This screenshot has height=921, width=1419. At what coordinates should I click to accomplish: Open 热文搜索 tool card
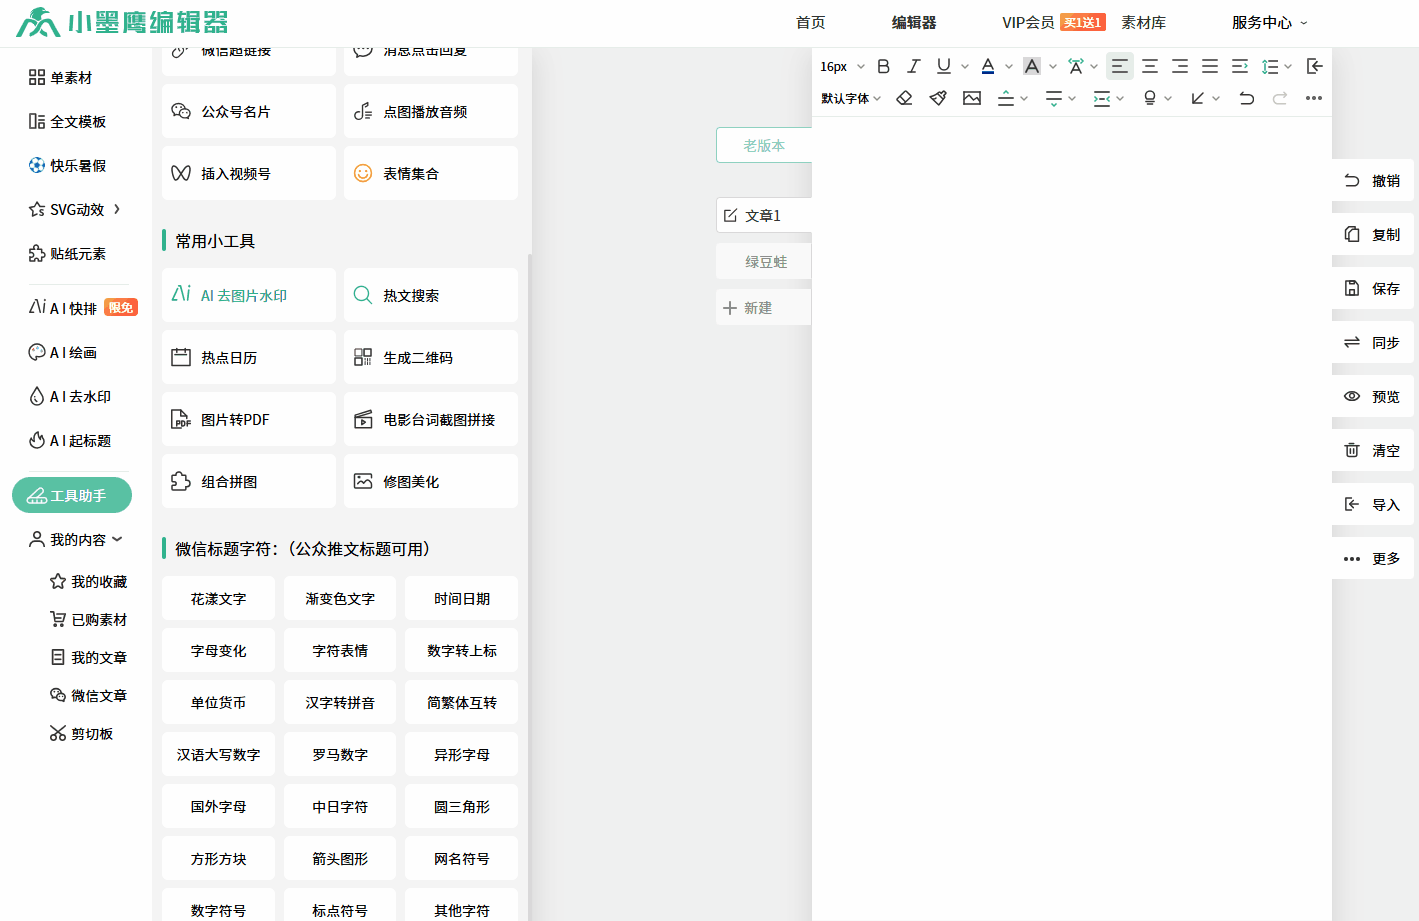click(431, 295)
